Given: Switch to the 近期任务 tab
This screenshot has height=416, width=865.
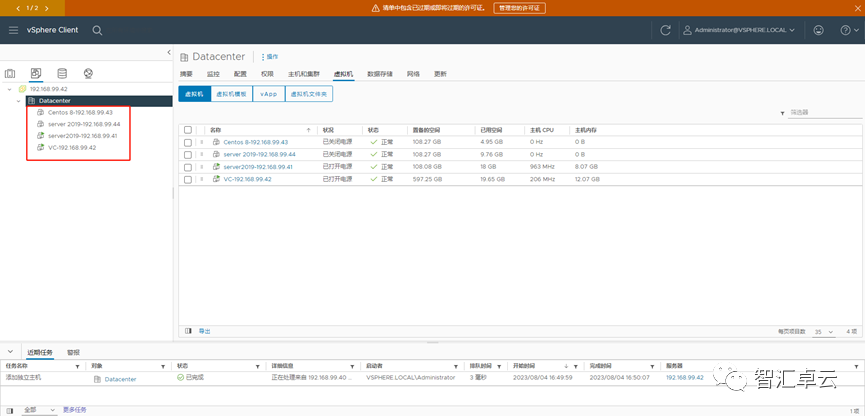Looking at the screenshot, I should 40,352.
